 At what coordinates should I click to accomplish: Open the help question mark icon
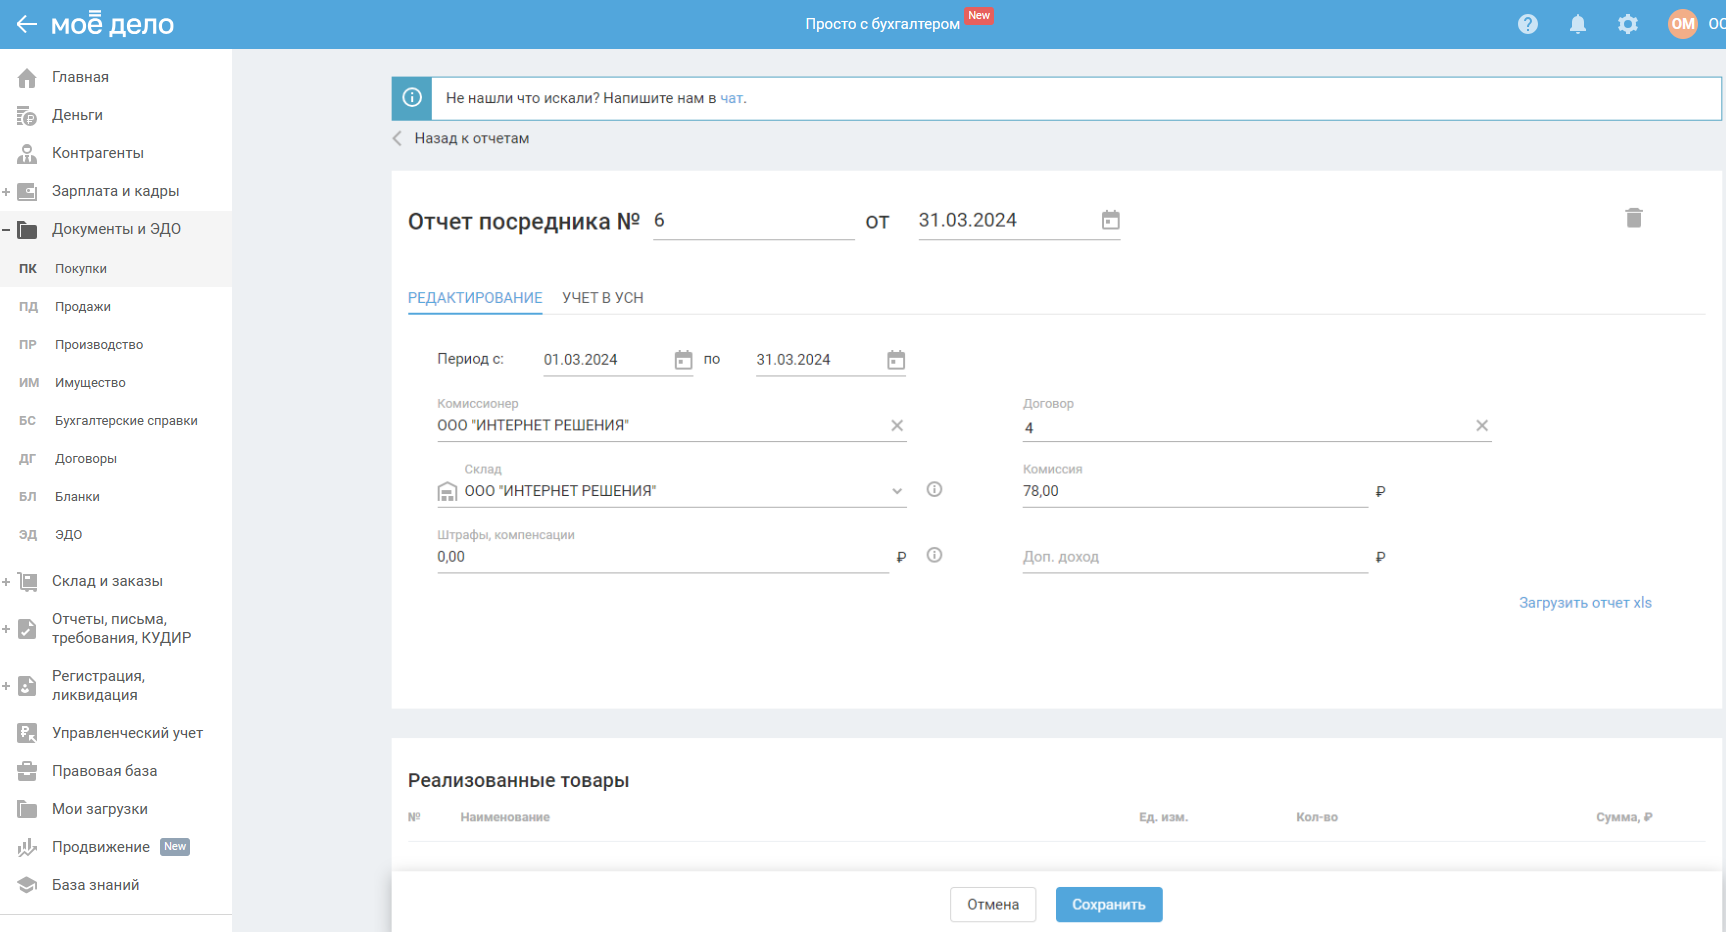(x=1527, y=24)
